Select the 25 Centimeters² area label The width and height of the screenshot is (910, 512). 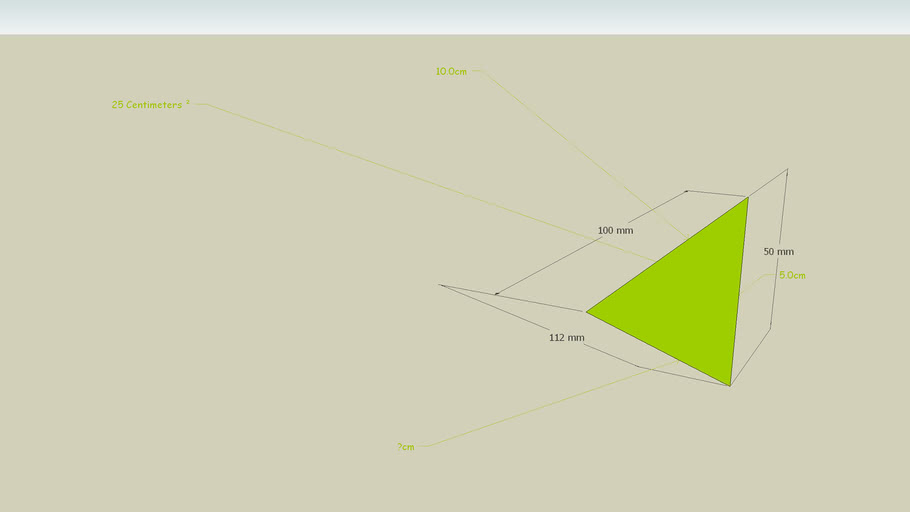tap(150, 104)
